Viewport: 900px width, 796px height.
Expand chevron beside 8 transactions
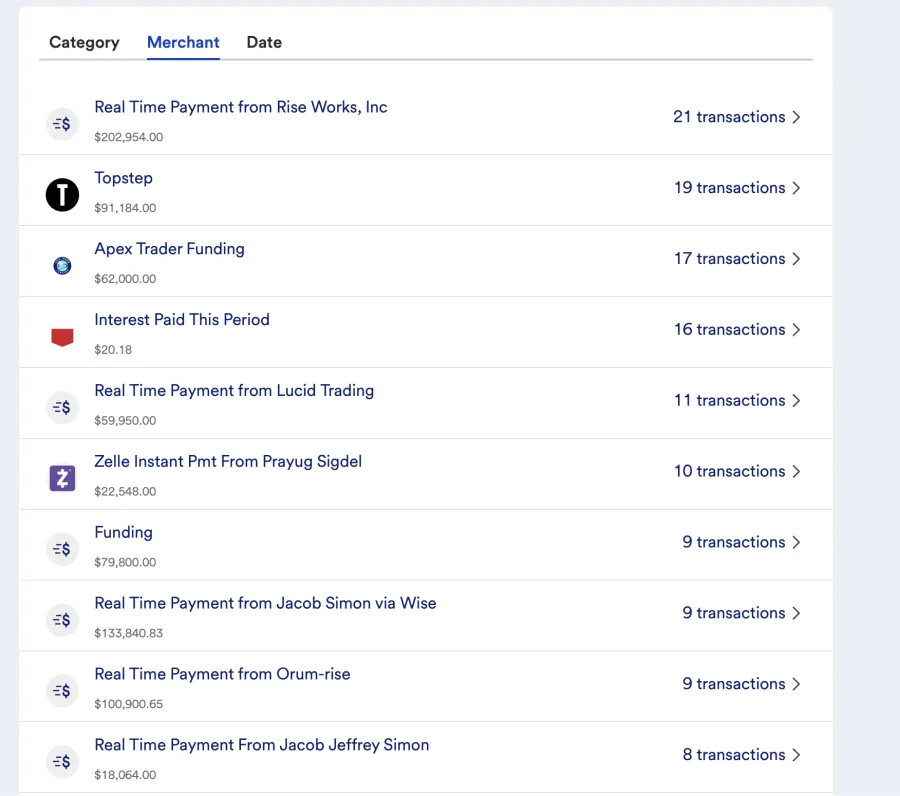[x=796, y=755]
